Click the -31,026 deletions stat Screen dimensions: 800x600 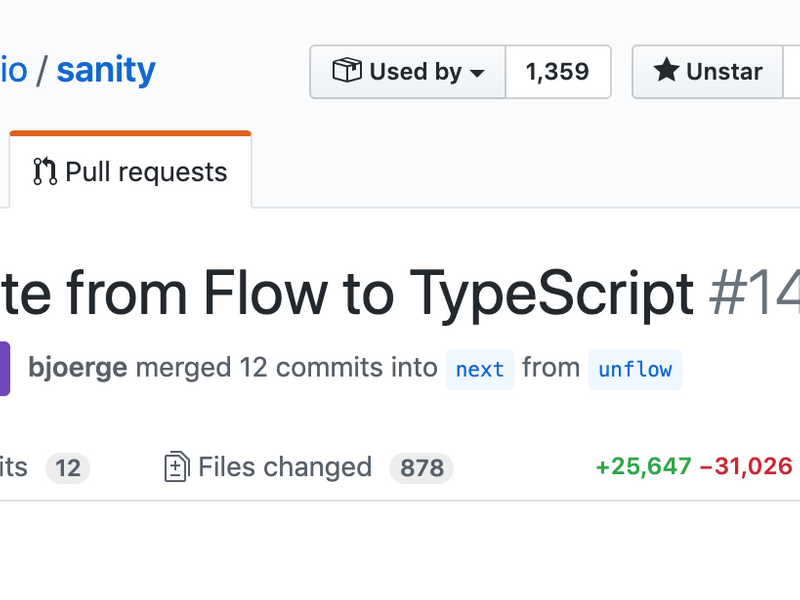[x=747, y=466]
